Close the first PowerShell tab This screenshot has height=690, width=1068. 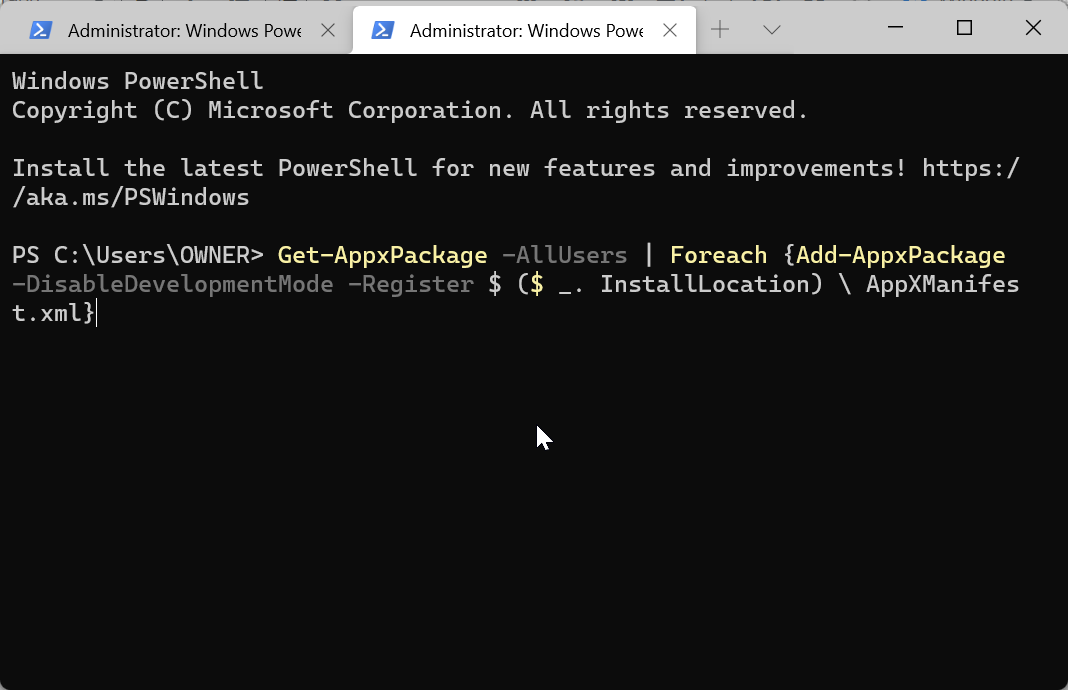[328, 30]
